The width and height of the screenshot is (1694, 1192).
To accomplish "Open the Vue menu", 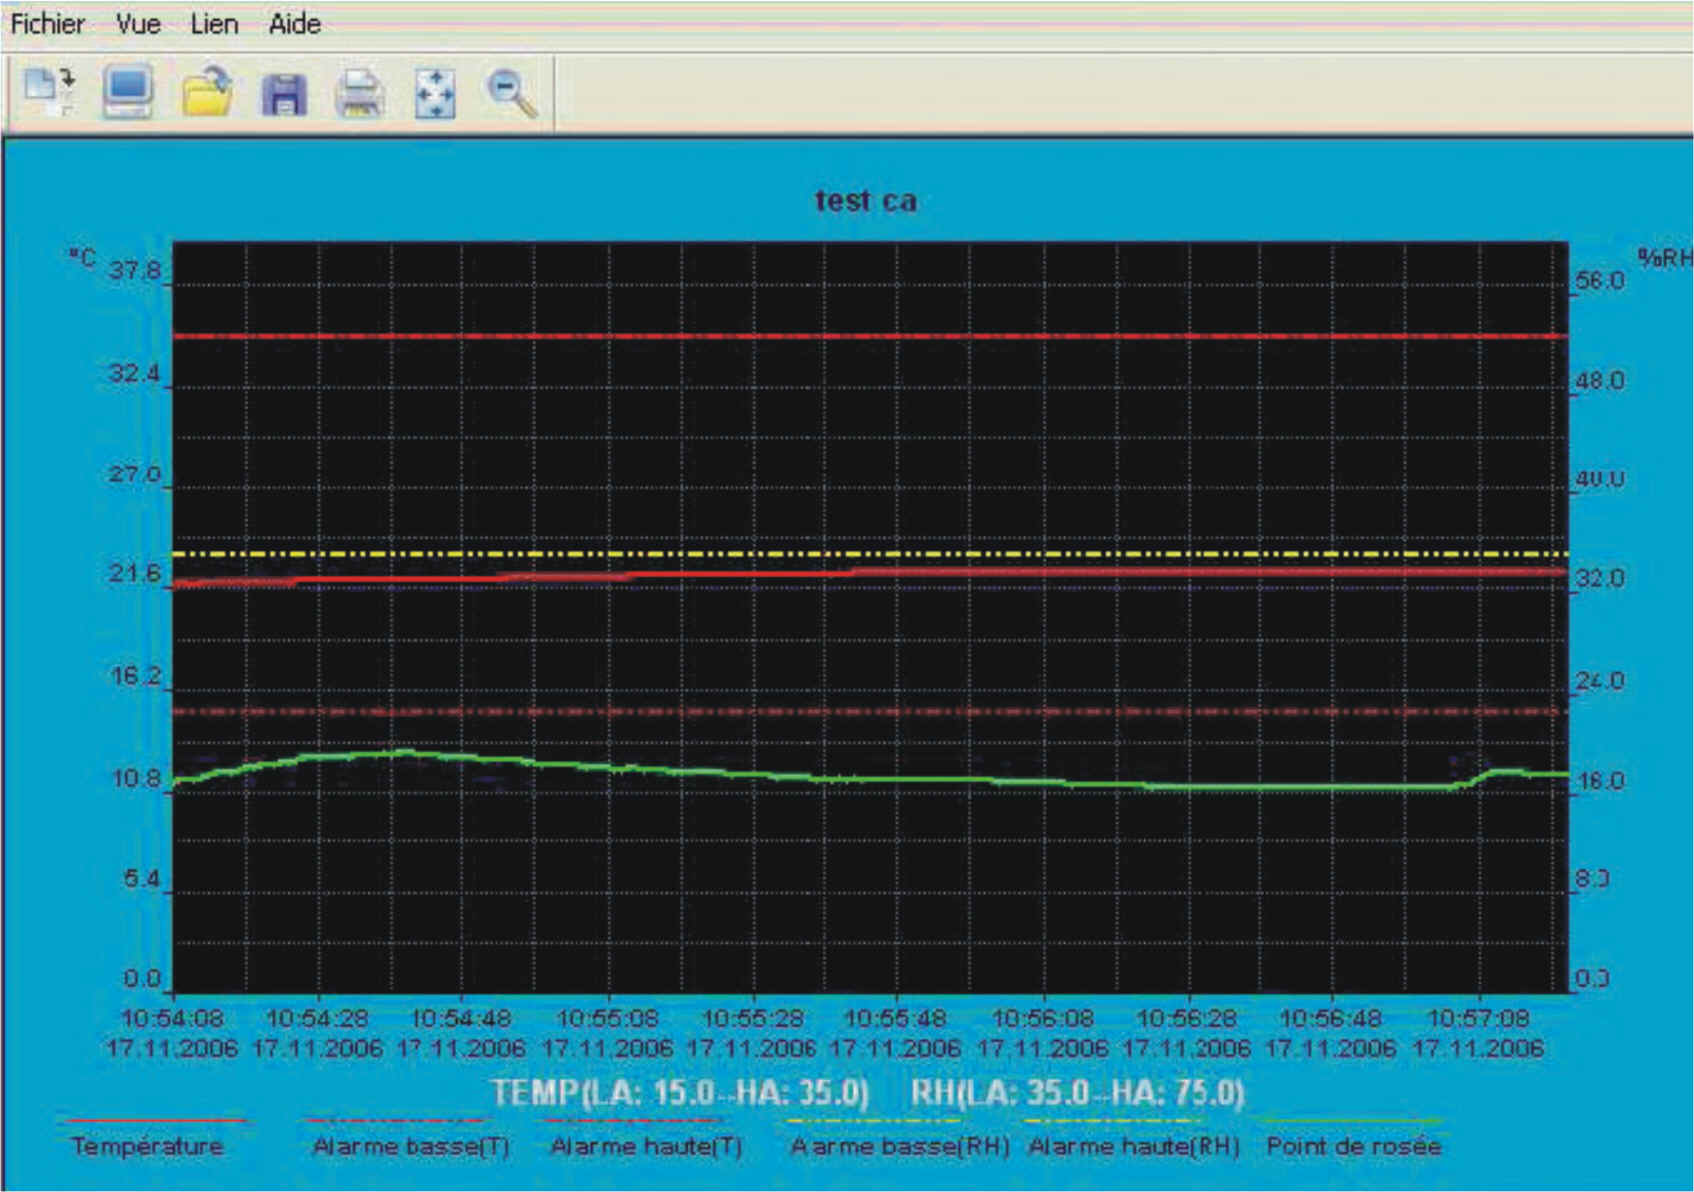I will (138, 24).
